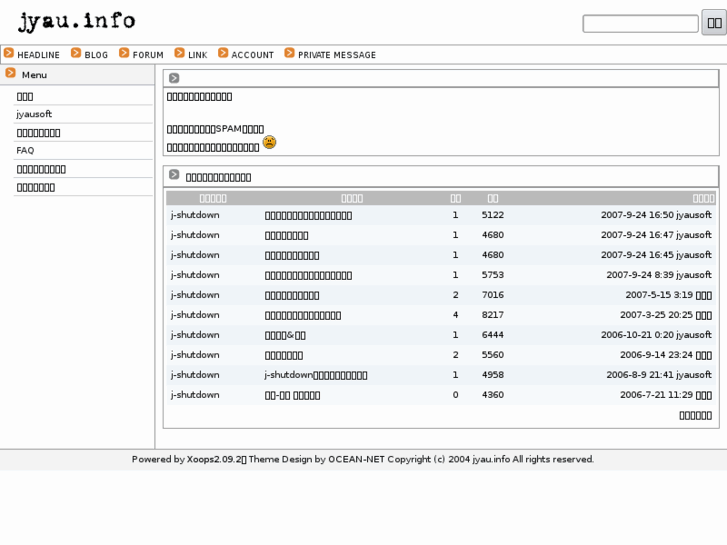Open the topic with 5753 views

click(x=308, y=275)
